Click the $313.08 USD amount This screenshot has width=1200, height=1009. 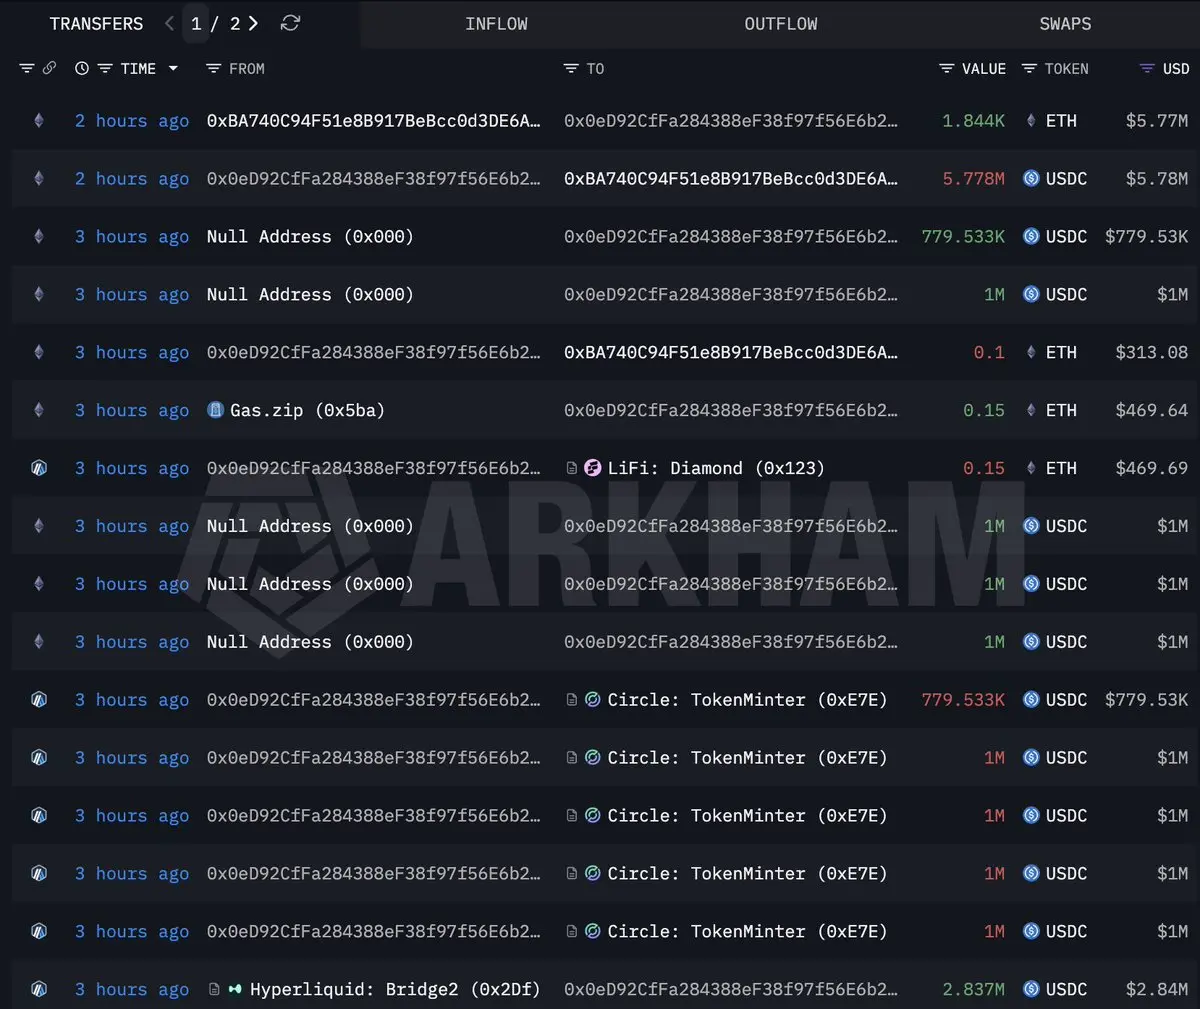click(x=1152, y=352)
